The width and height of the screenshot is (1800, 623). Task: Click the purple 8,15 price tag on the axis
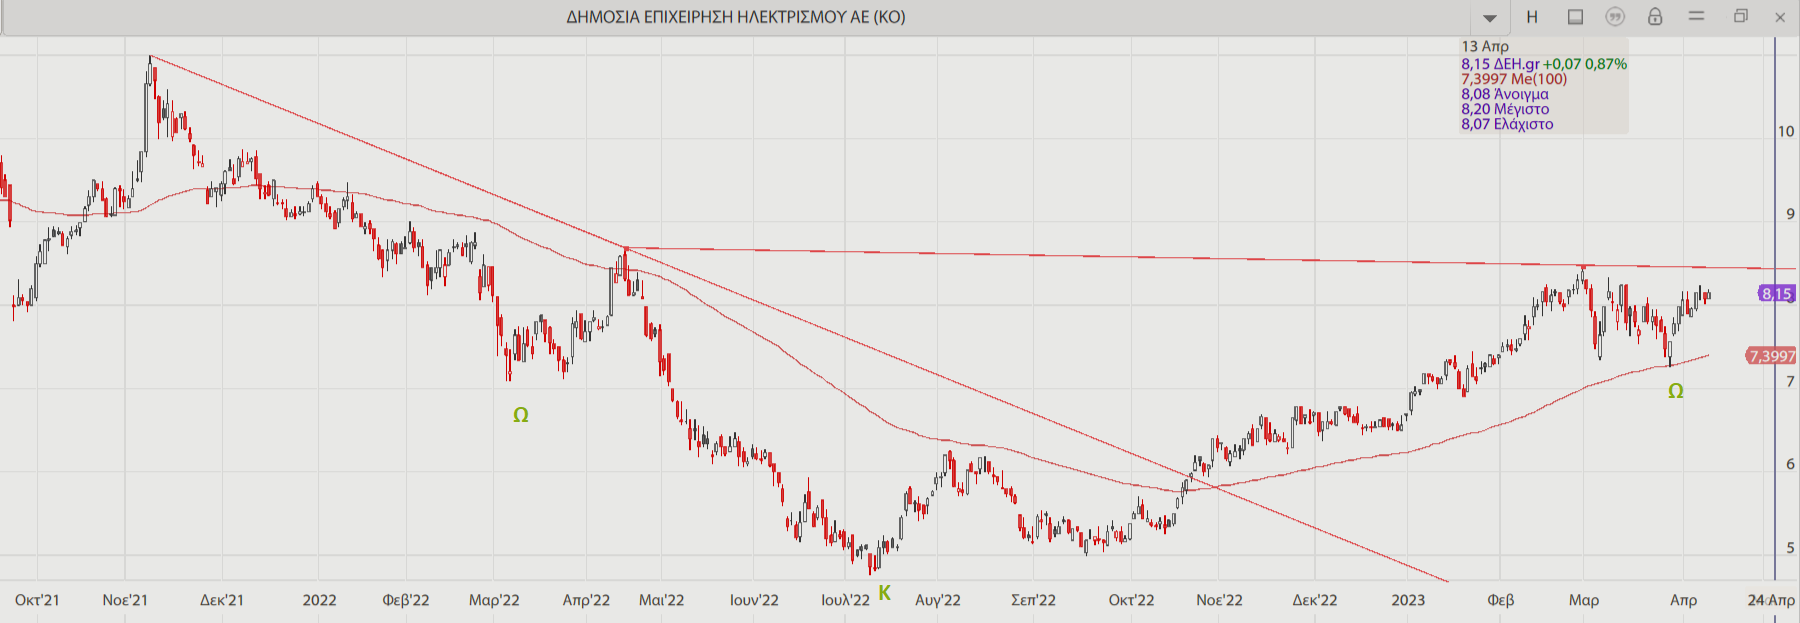pos(1777,294)
